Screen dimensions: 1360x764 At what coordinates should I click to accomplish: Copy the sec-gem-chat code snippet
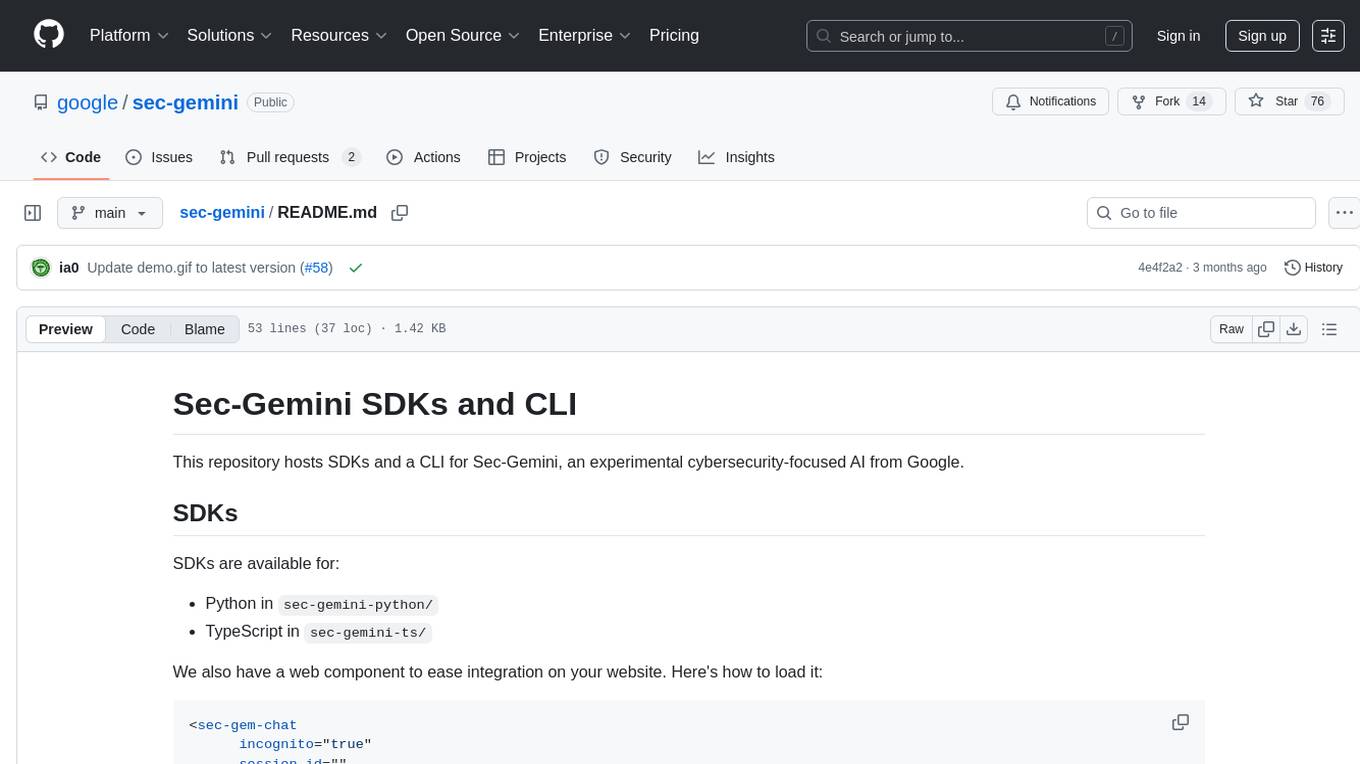click(x=1180, y=722)
